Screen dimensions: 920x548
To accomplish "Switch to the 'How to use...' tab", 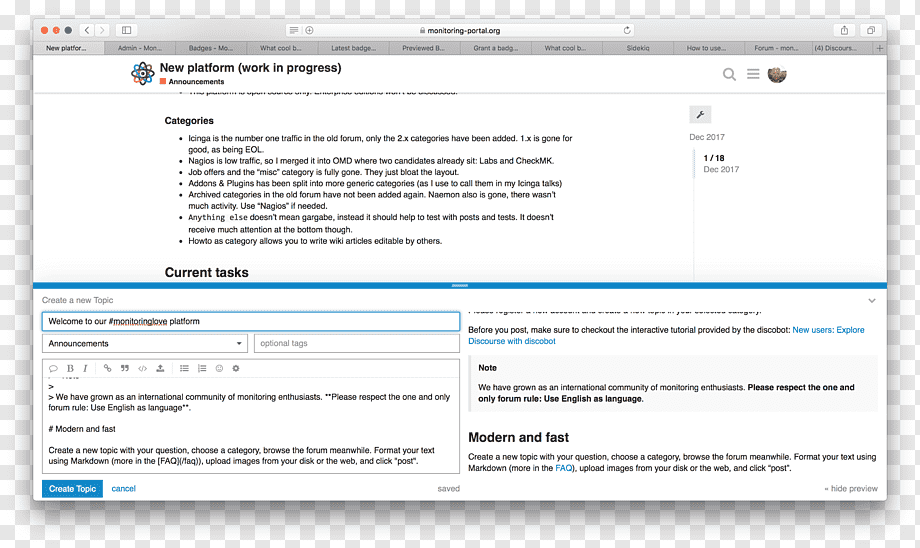I will tap(706, 48).
